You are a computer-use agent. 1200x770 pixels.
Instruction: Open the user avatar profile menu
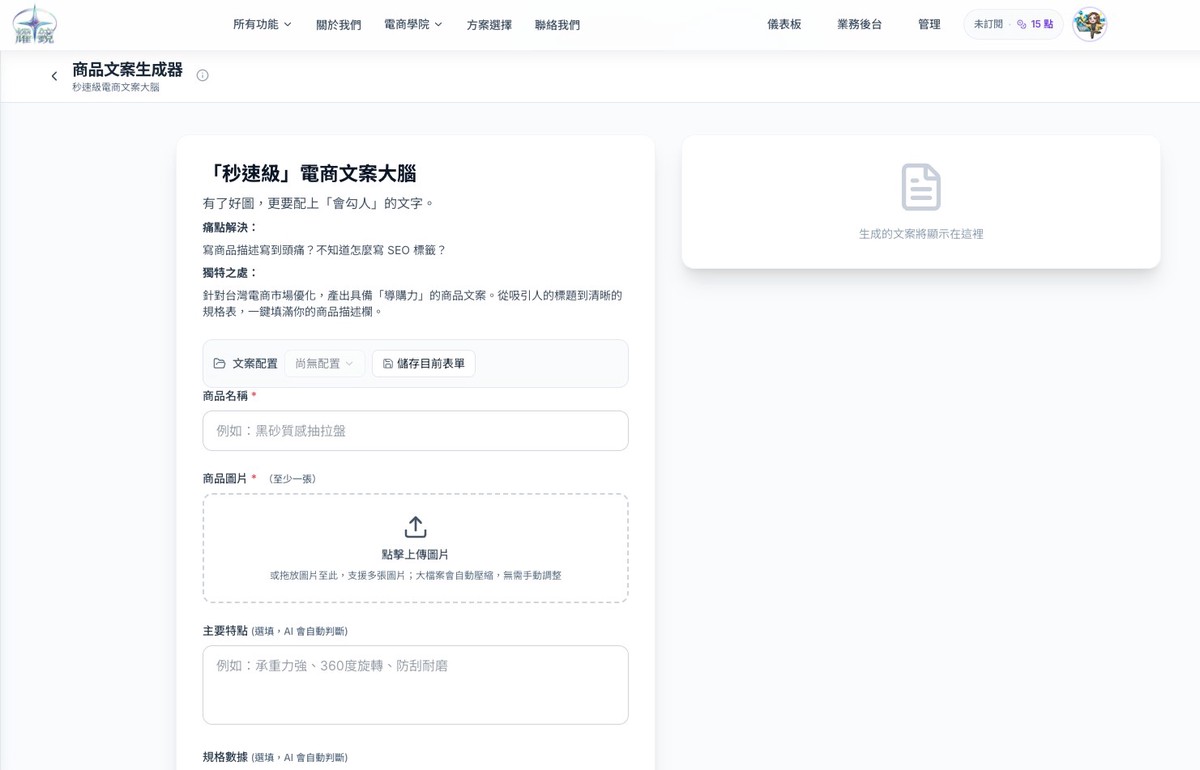1089,24
